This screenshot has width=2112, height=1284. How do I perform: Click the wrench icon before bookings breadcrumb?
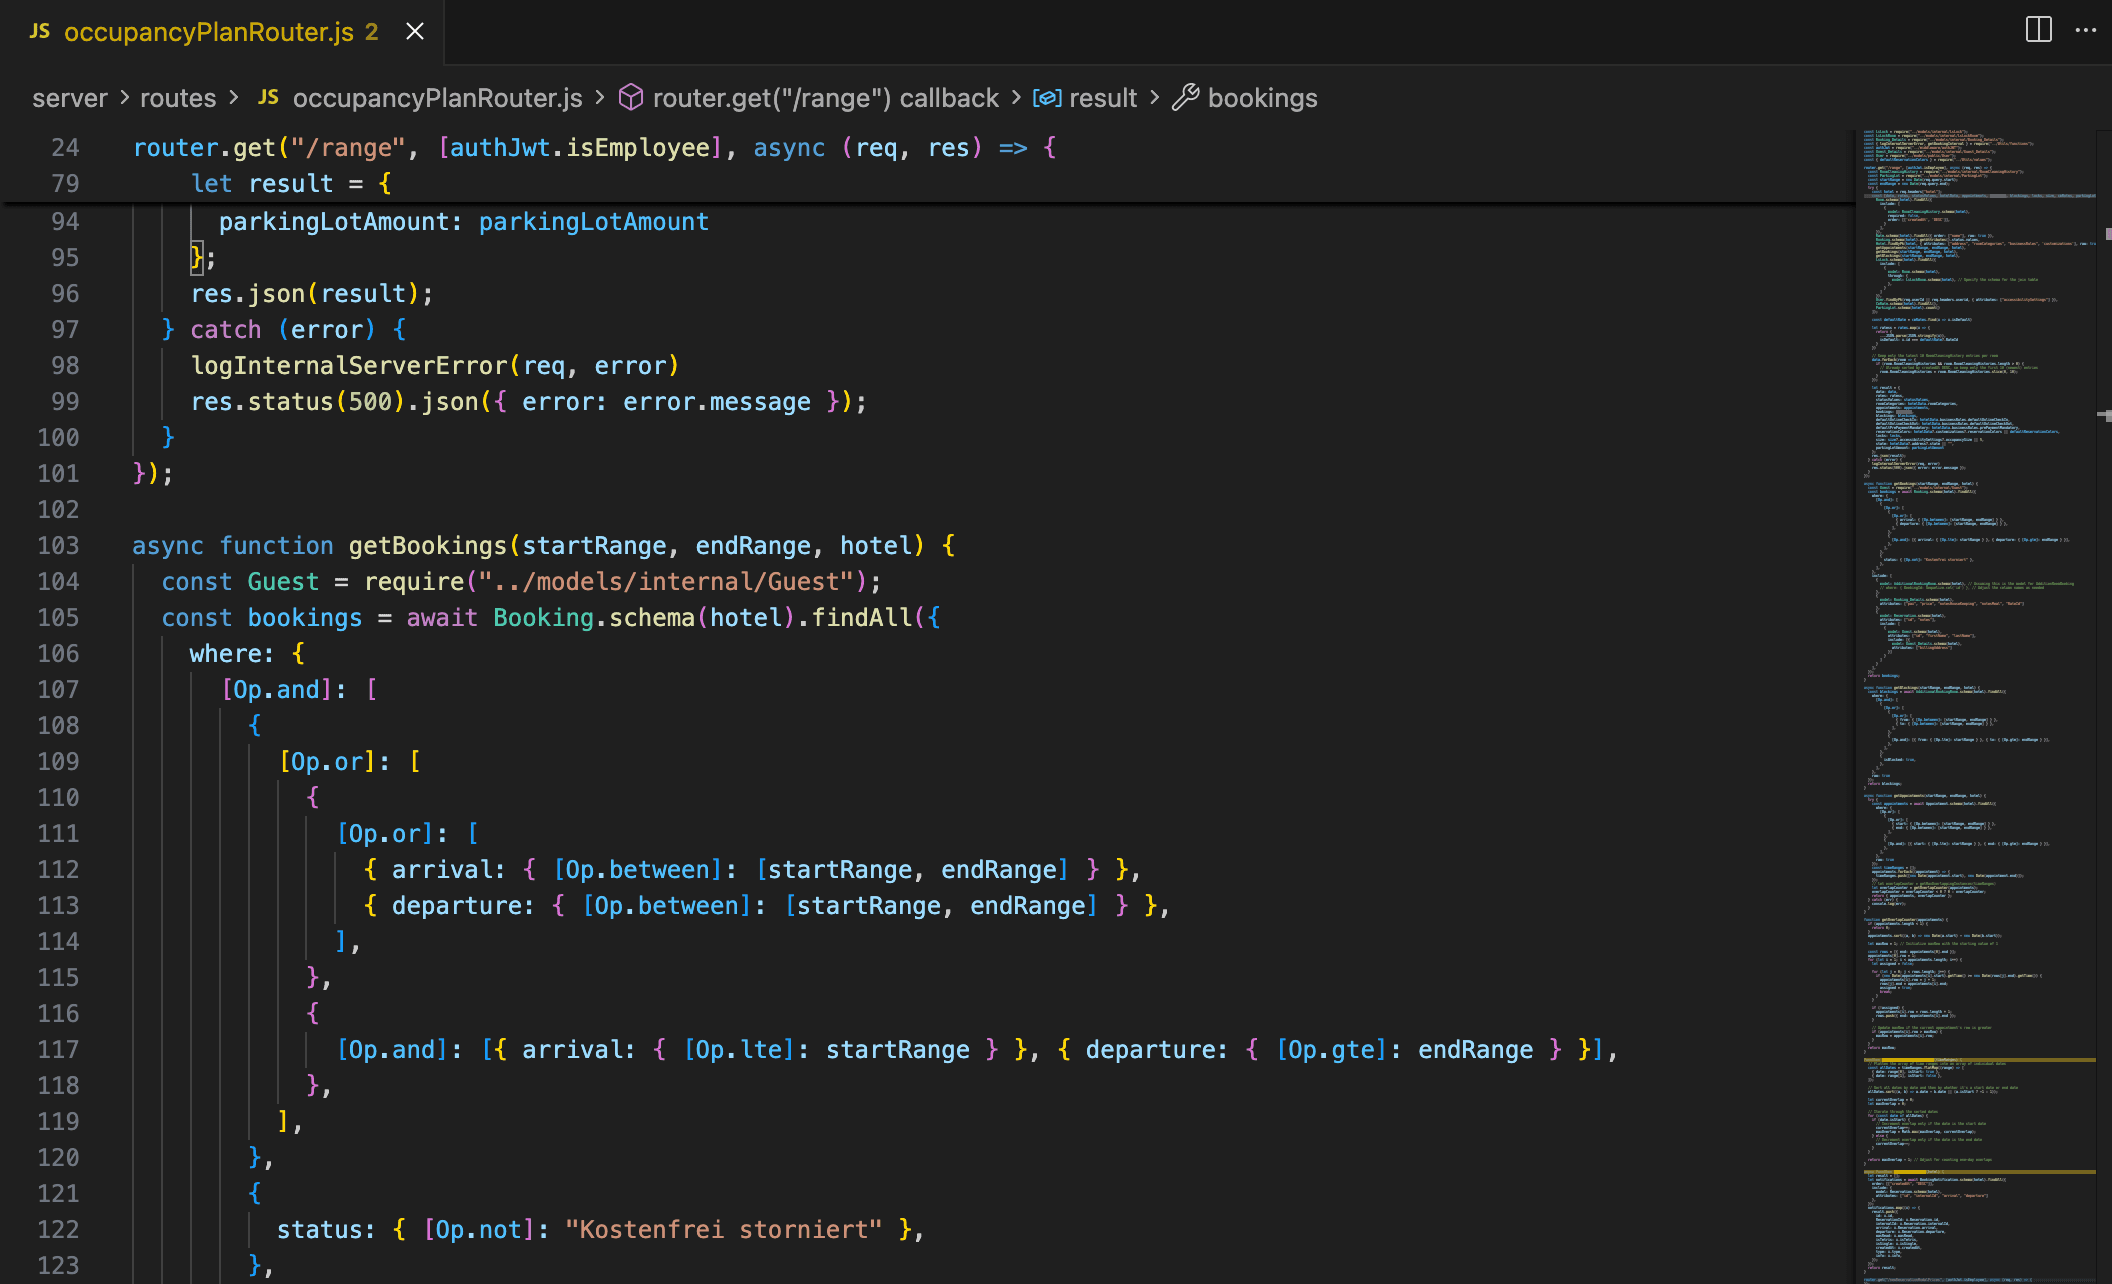(1185, 97)
